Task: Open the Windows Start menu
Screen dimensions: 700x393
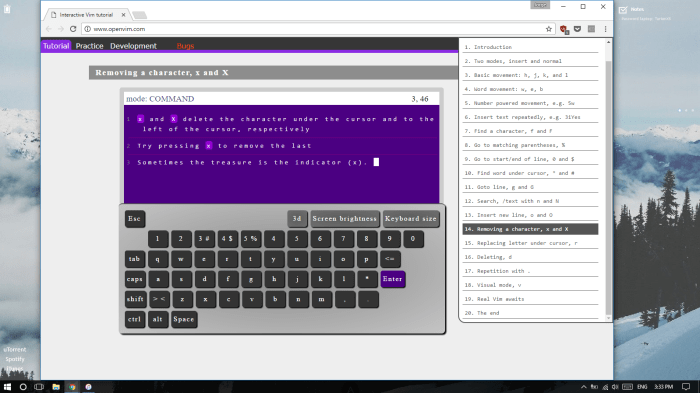Action: pyautogui.click(x=7, y=387)
